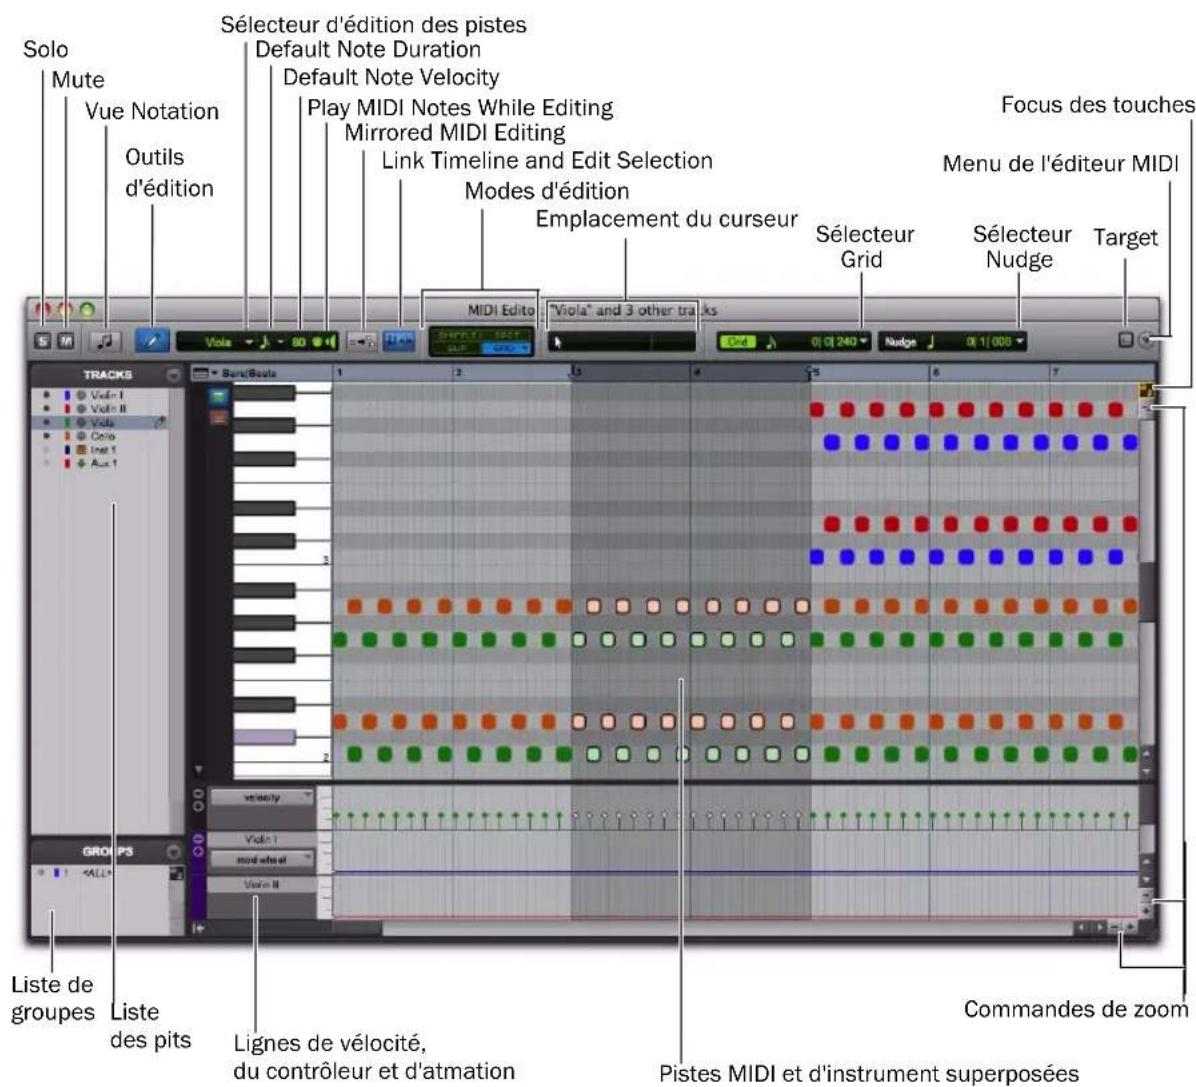Click the Default Note Velocity value 80
The image size is (1196, 1087).
click(x=299, y=343)
